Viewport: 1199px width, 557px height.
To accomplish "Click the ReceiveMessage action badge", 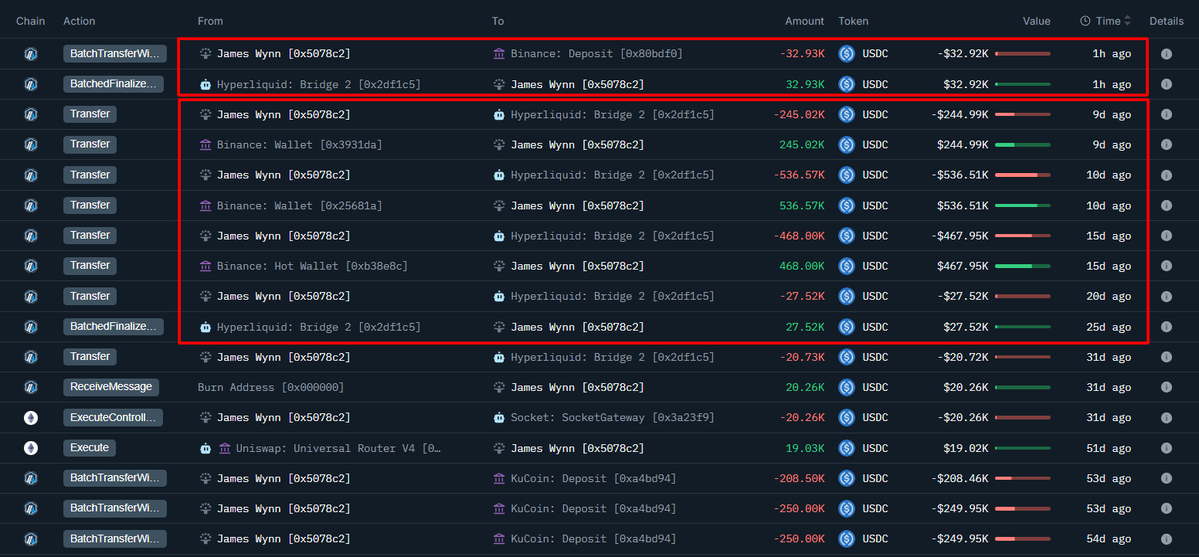I will (111, 387).
